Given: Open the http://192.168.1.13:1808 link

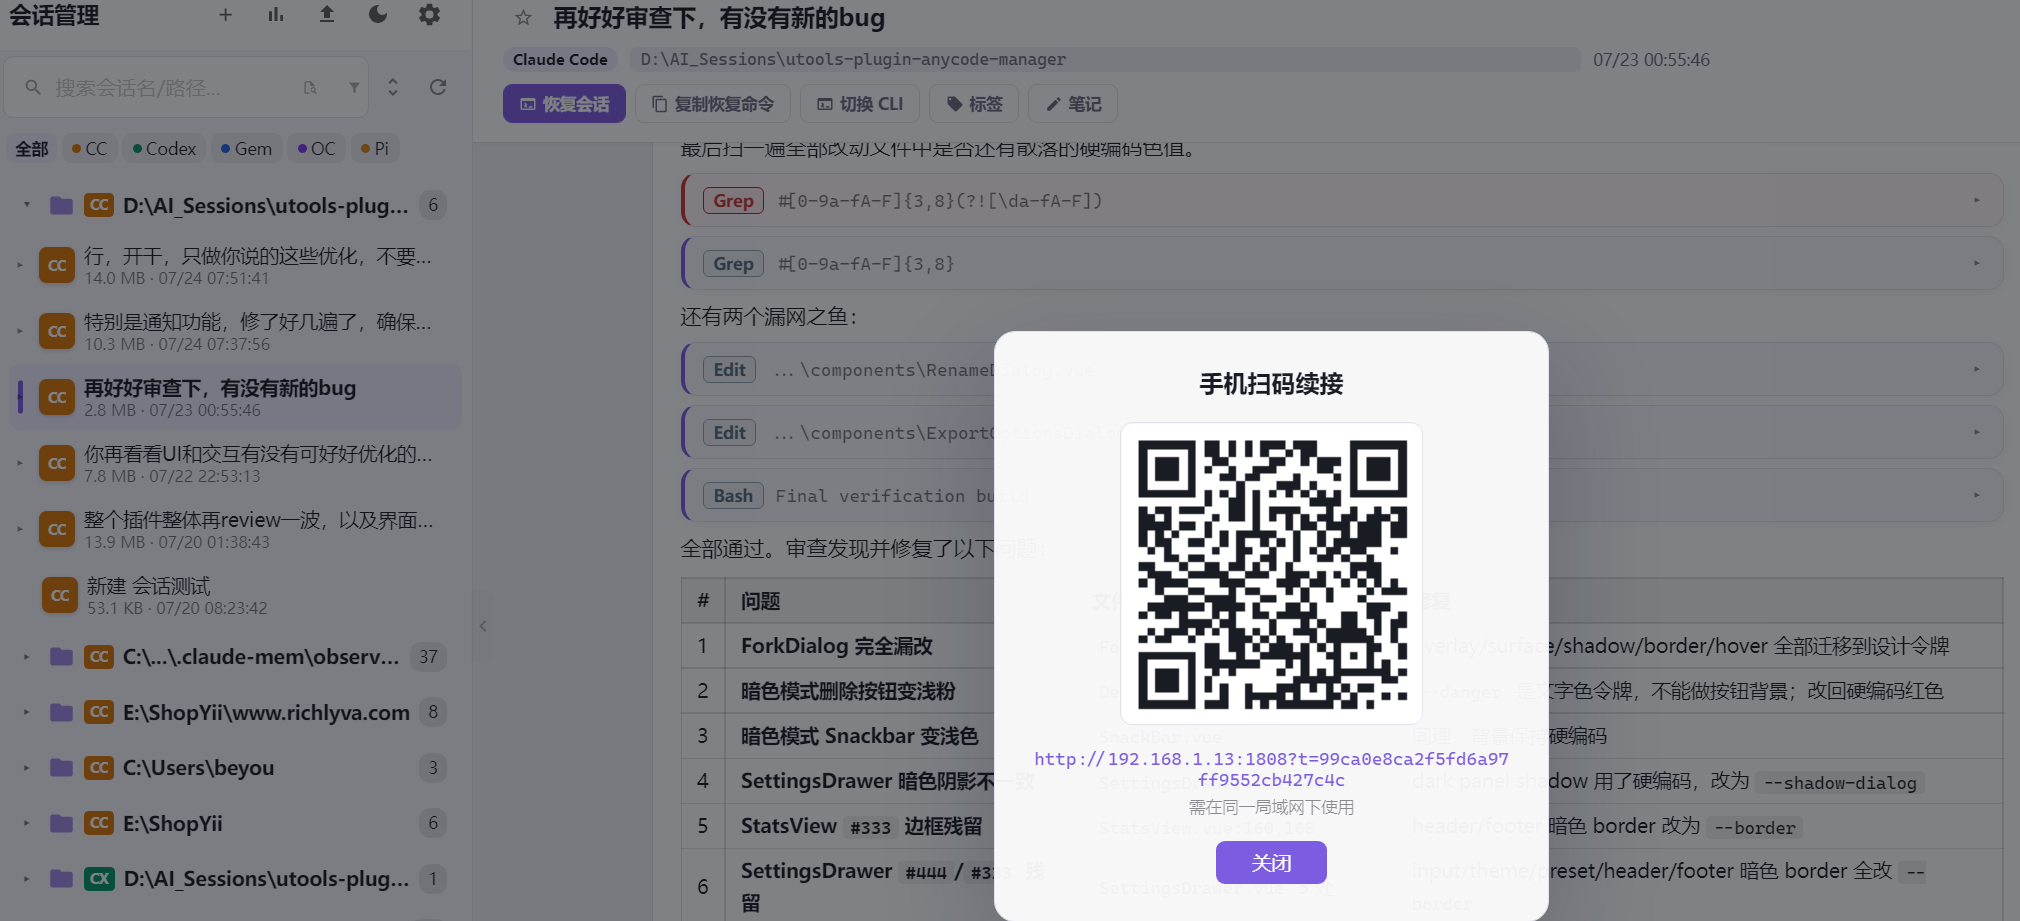Looking at the screenshot, I should click(x=1271, y=769).
